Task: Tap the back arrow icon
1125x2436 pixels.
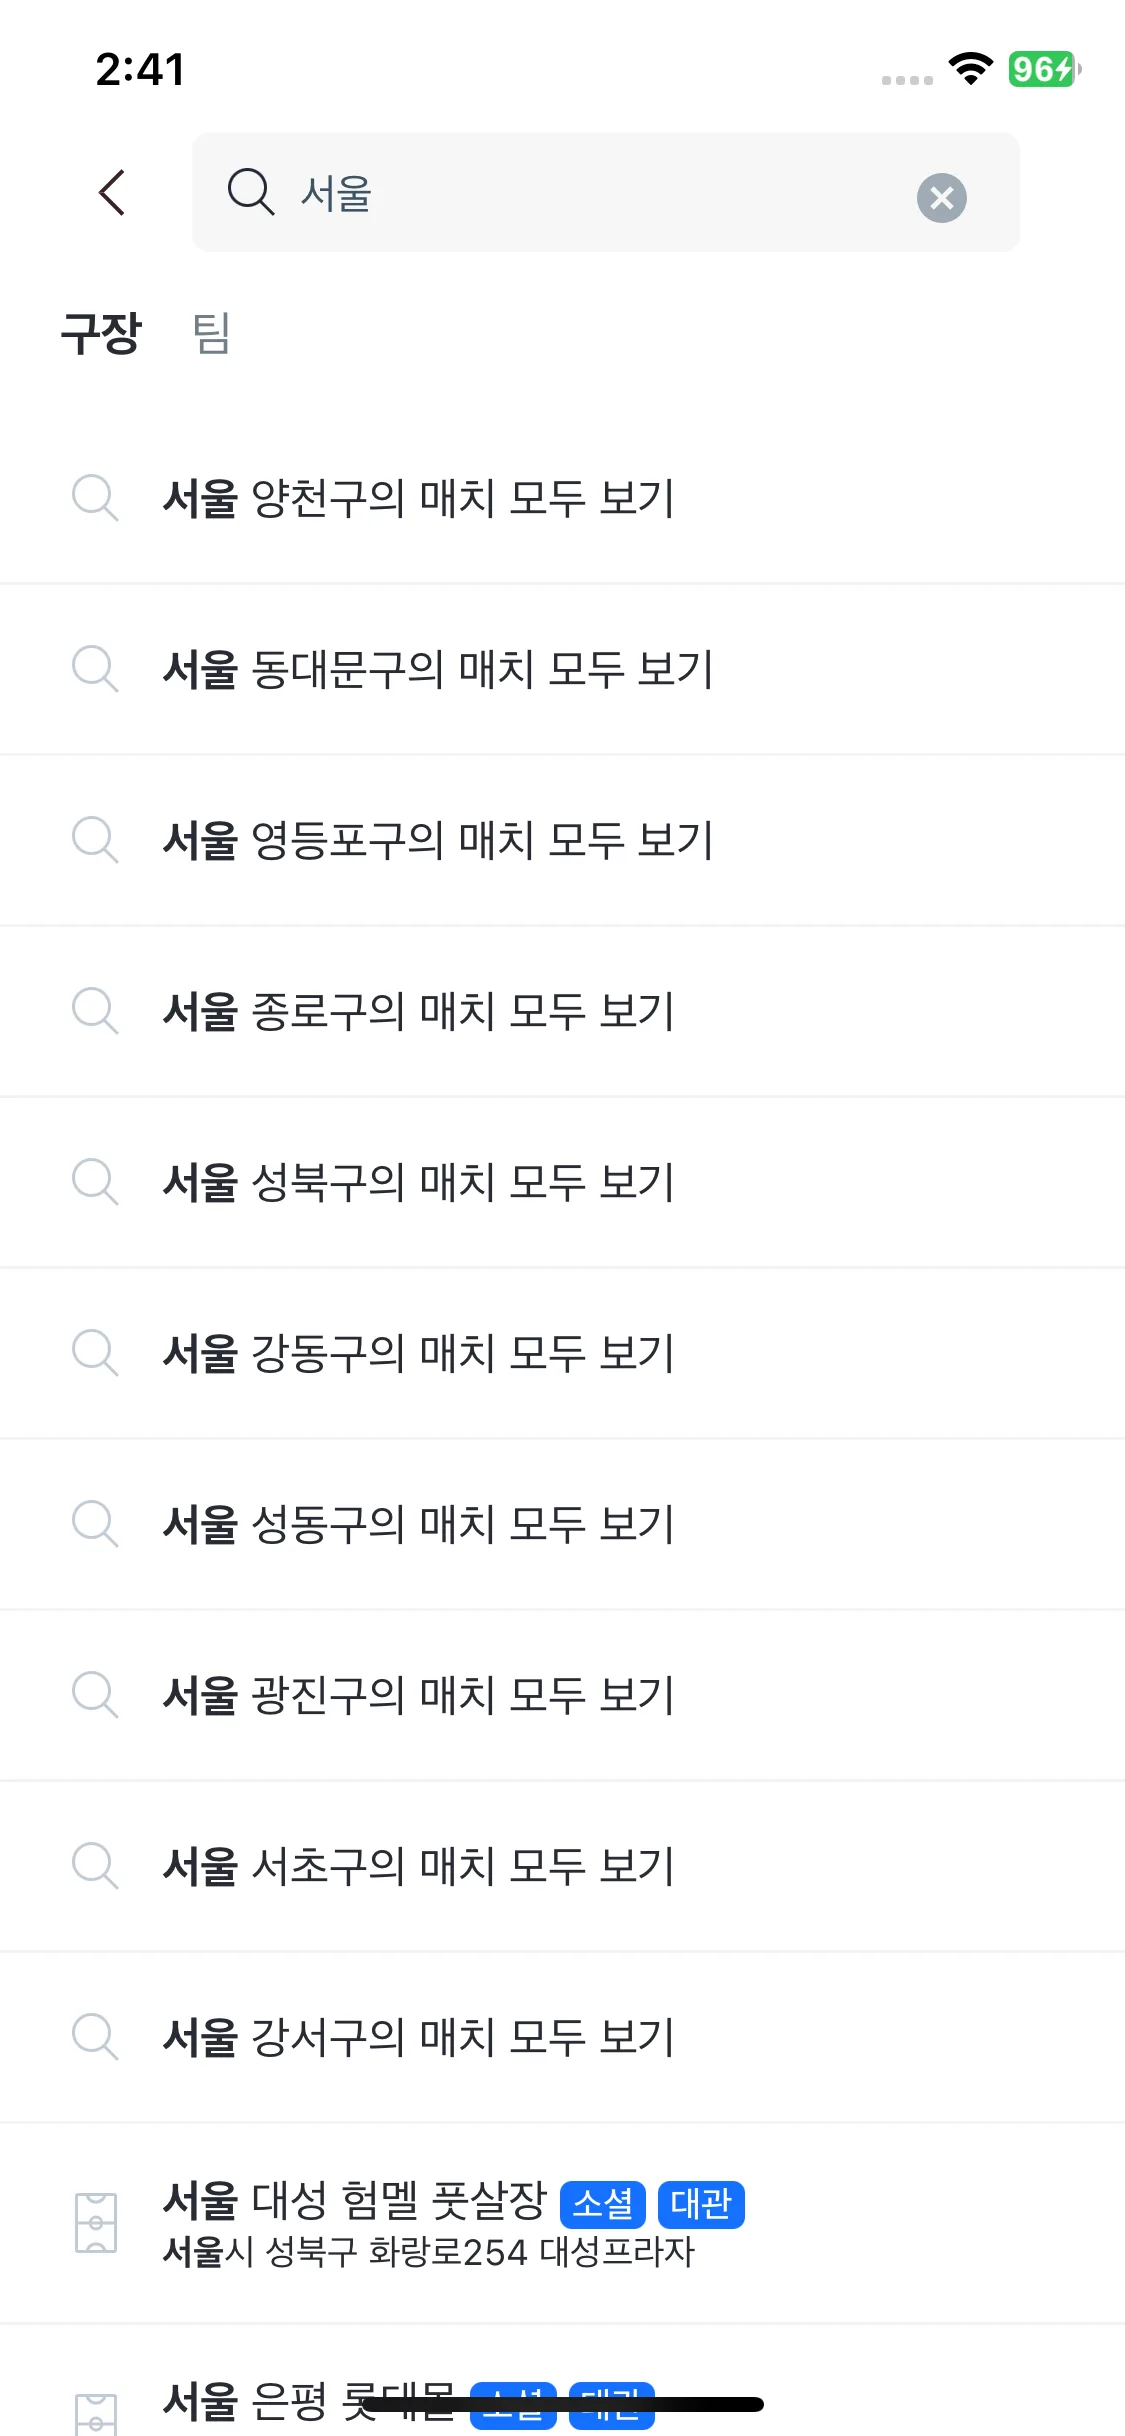Action: [112, 192]
